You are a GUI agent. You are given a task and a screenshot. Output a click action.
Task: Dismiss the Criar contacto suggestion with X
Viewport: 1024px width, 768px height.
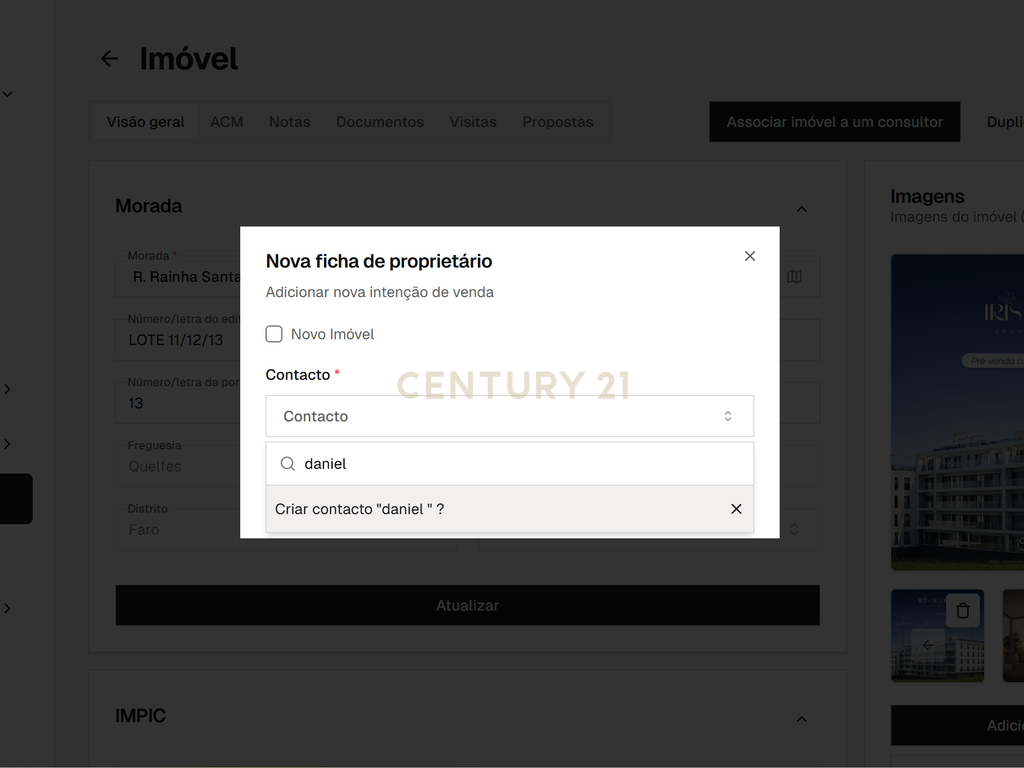736,509
